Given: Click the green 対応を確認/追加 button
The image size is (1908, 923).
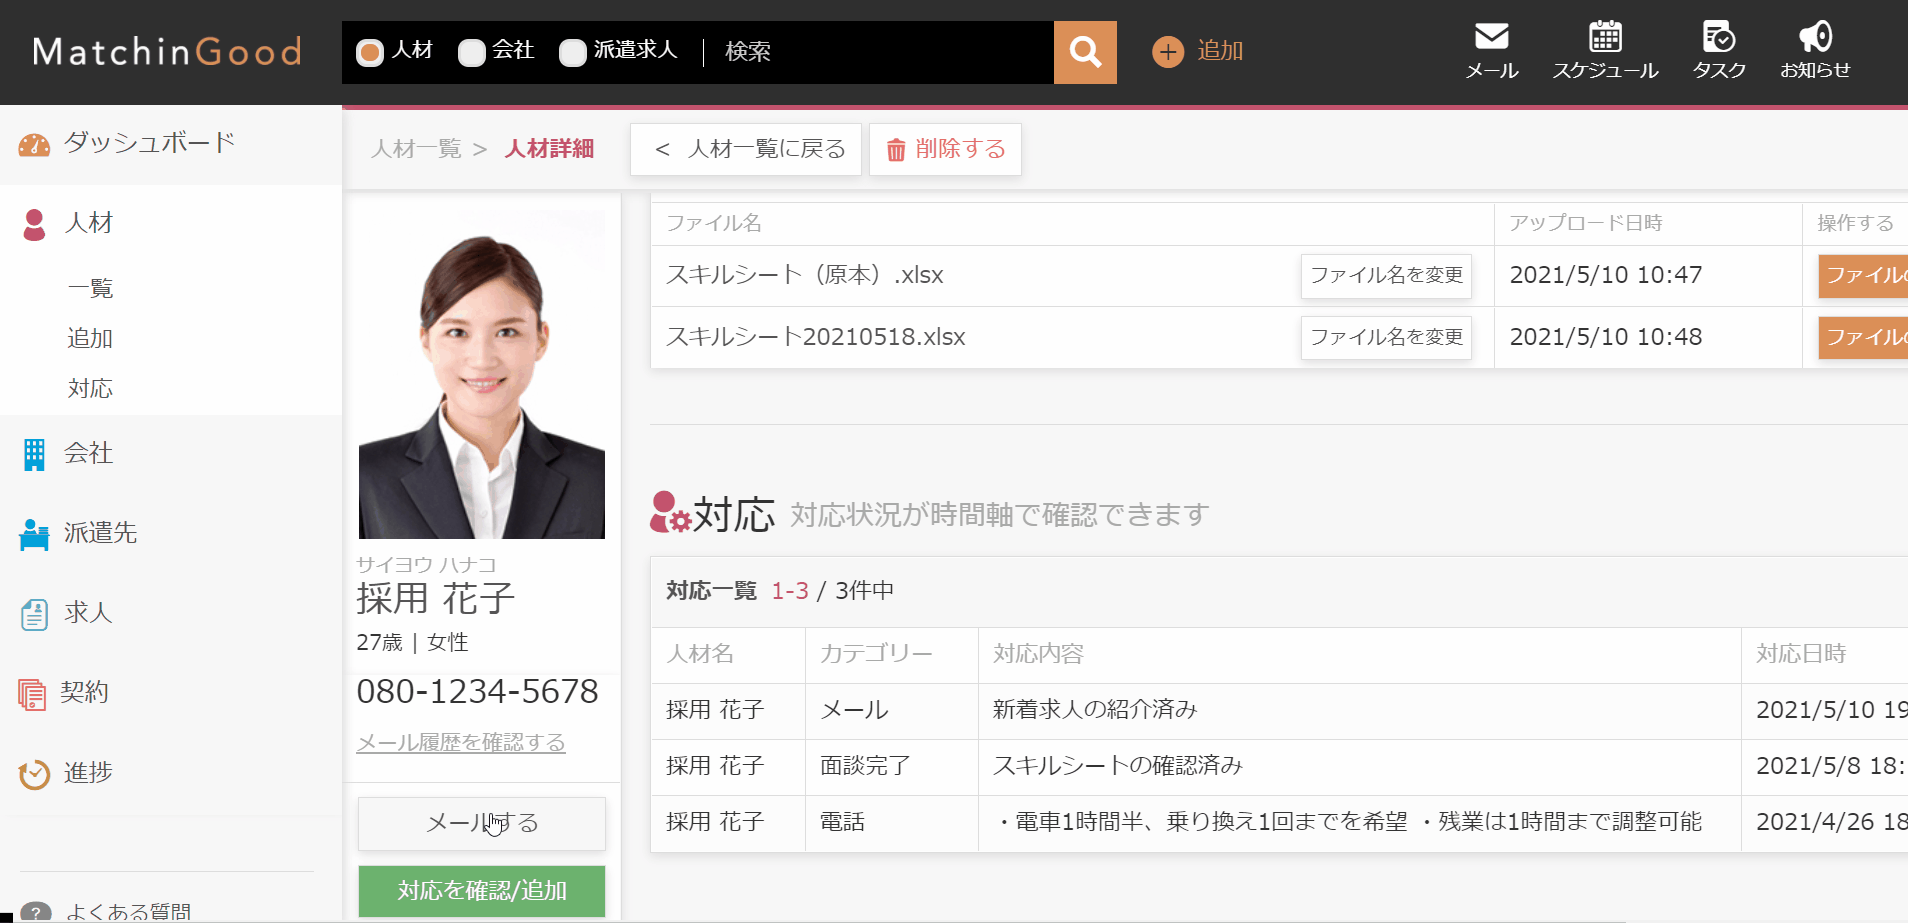Looking at the screenshot, I should tap(482, 890).
